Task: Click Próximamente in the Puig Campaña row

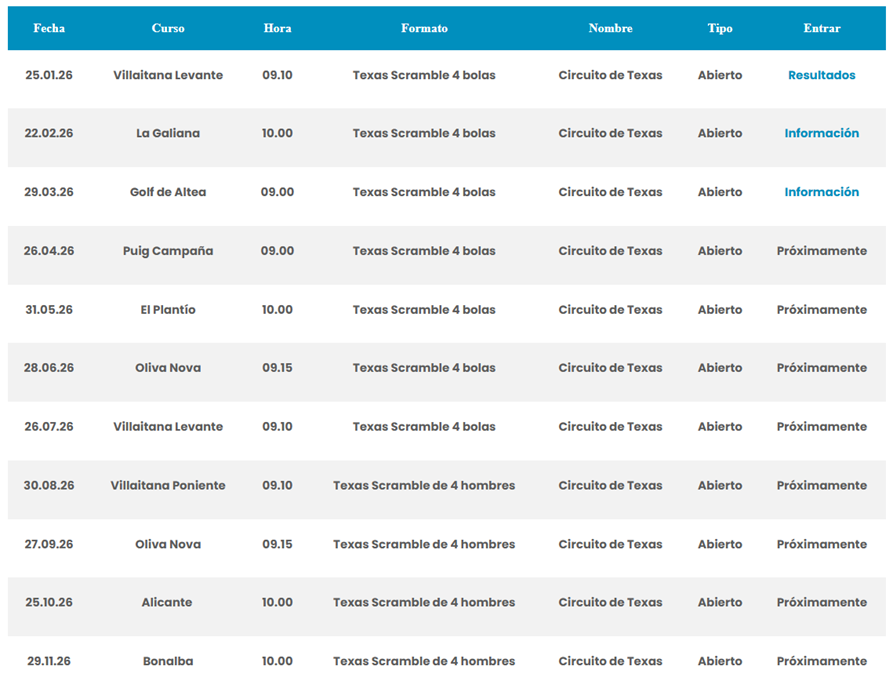Action: pos(821,251)
